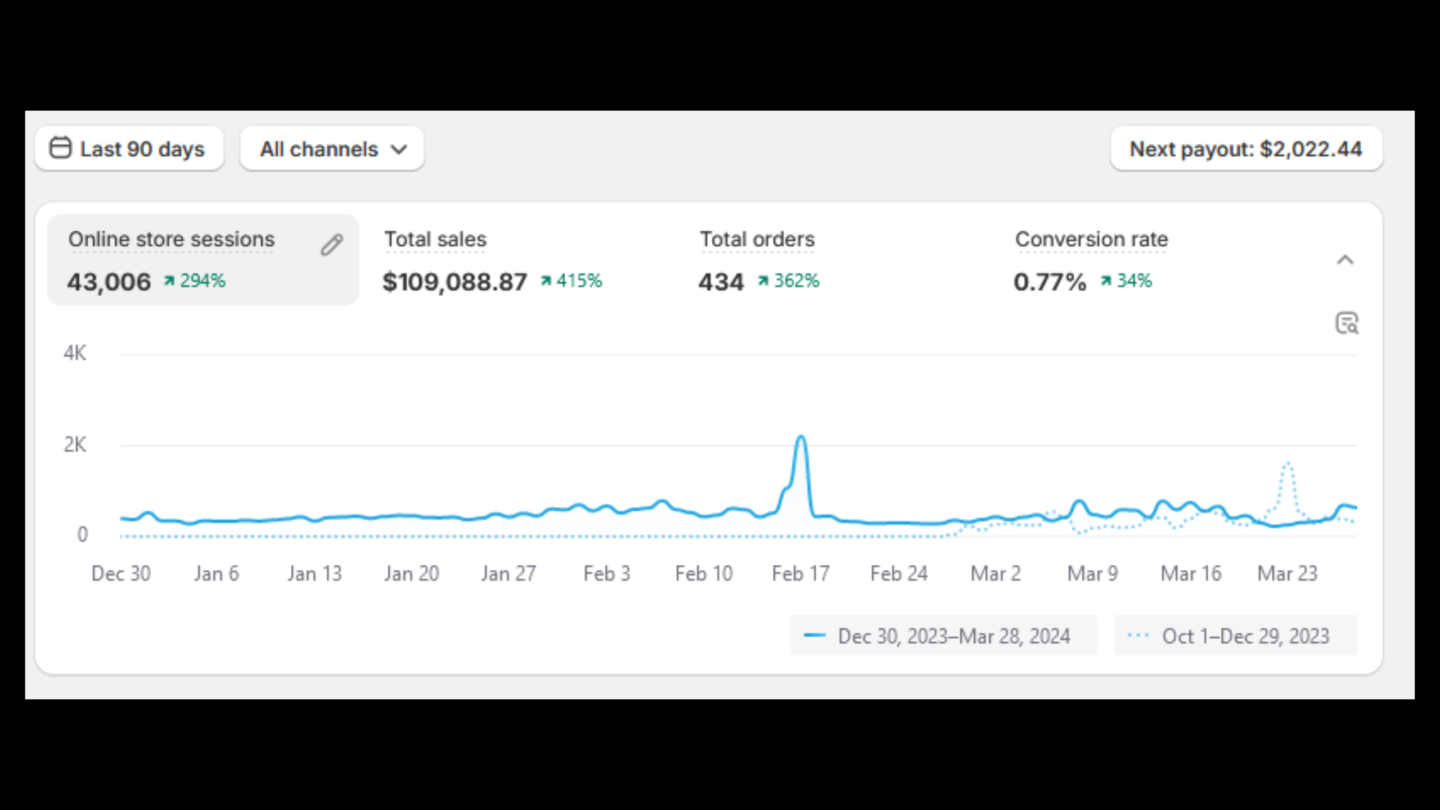This screenshot has height=810, width=1440.
Task: Click the dotted comparison peak near Mar 23
Action: (x=1288, y=463)
